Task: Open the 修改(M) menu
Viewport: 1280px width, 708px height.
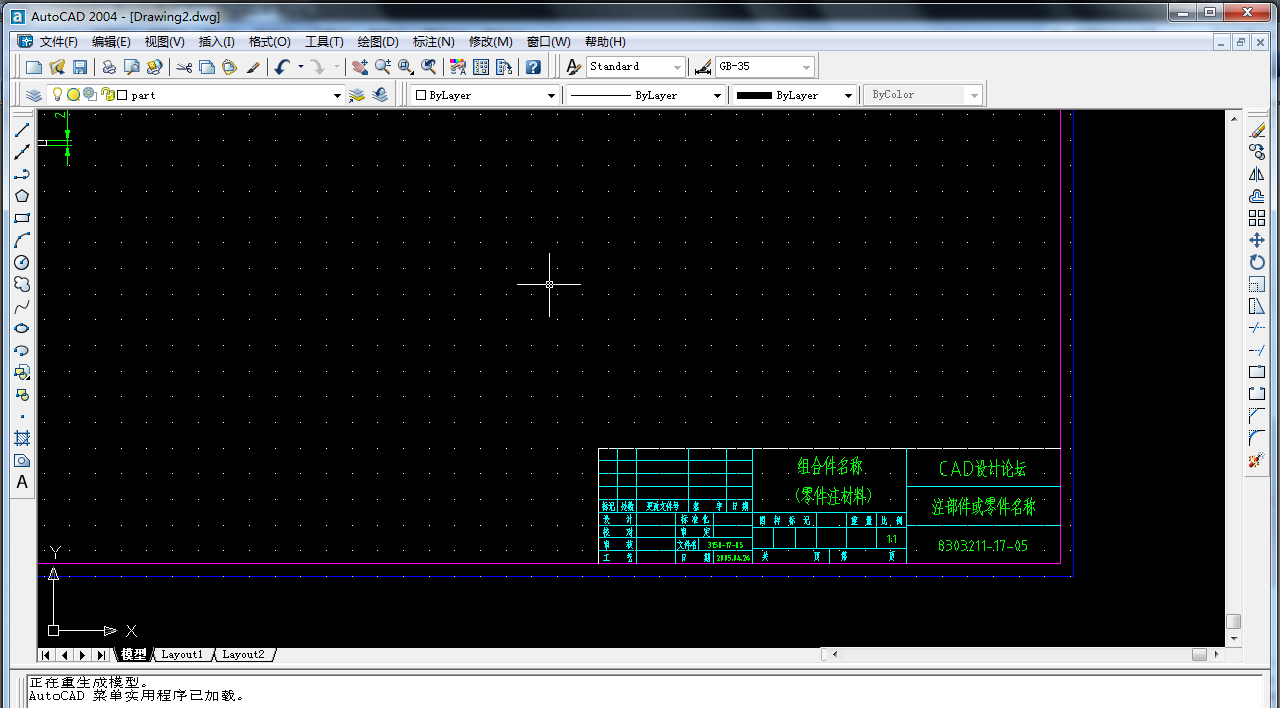Action: pyautogui.click(x=490, y=42)
